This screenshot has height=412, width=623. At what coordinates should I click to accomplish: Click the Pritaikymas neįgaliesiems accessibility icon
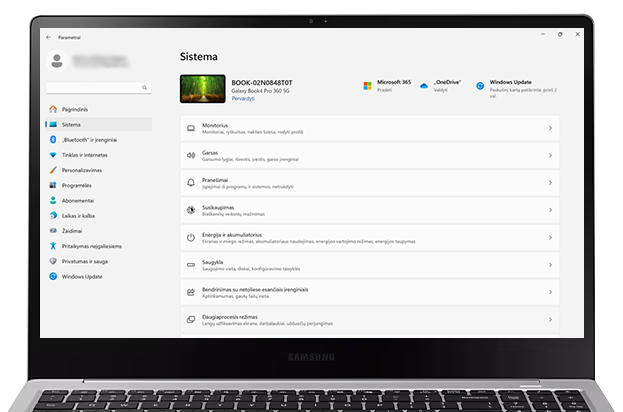53,246
